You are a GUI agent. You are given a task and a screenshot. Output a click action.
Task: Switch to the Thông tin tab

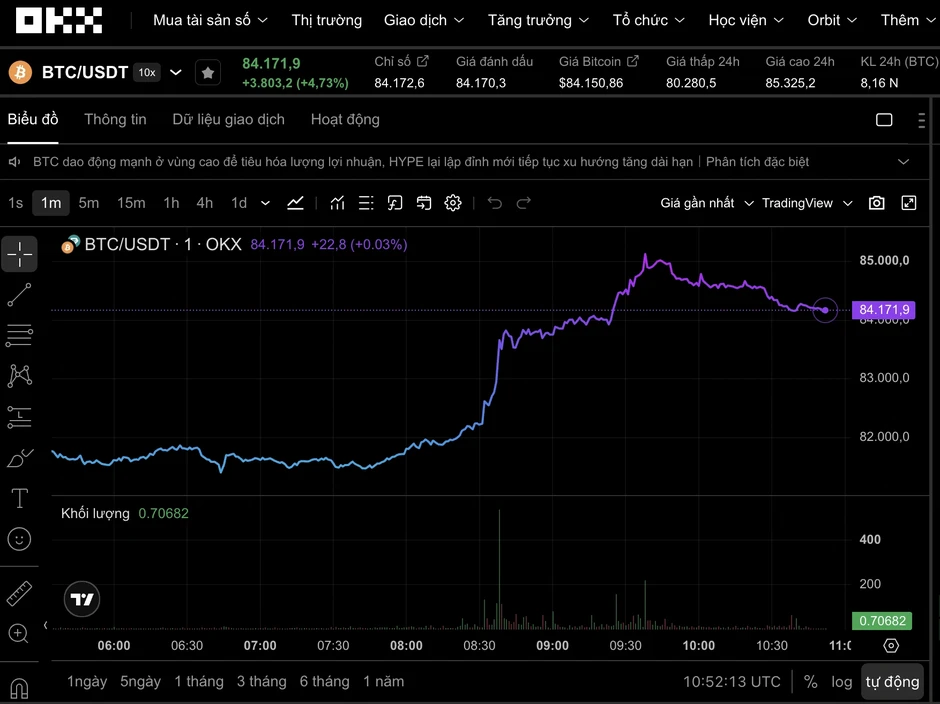115,119
